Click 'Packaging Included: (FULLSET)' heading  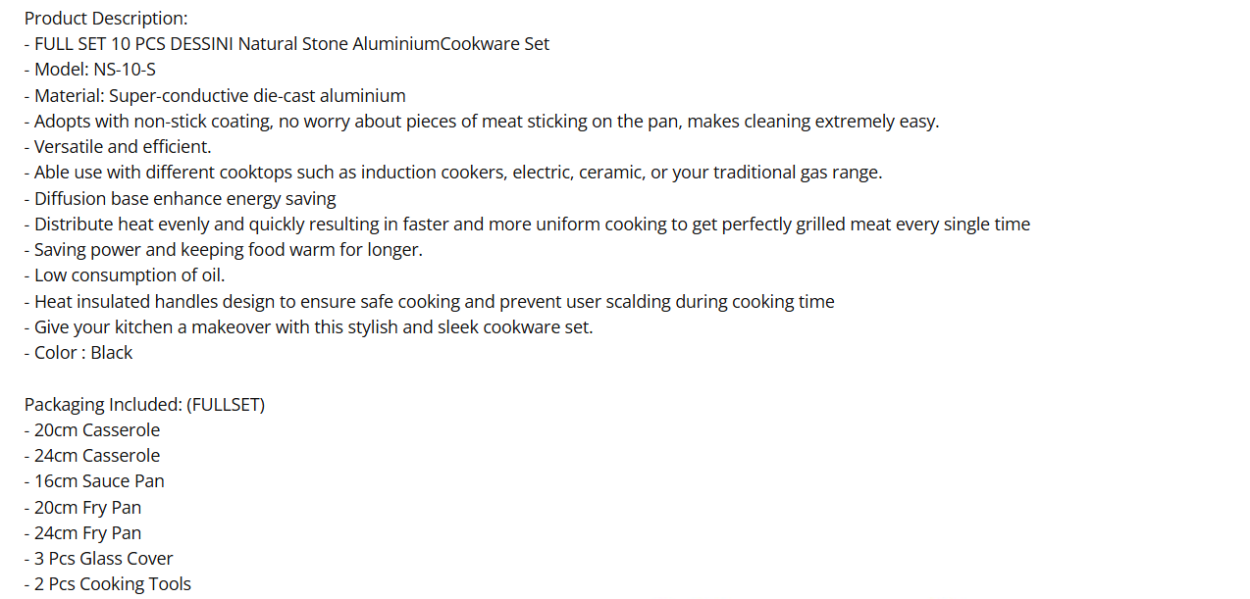pyautogui.click(x=144, y=404)
